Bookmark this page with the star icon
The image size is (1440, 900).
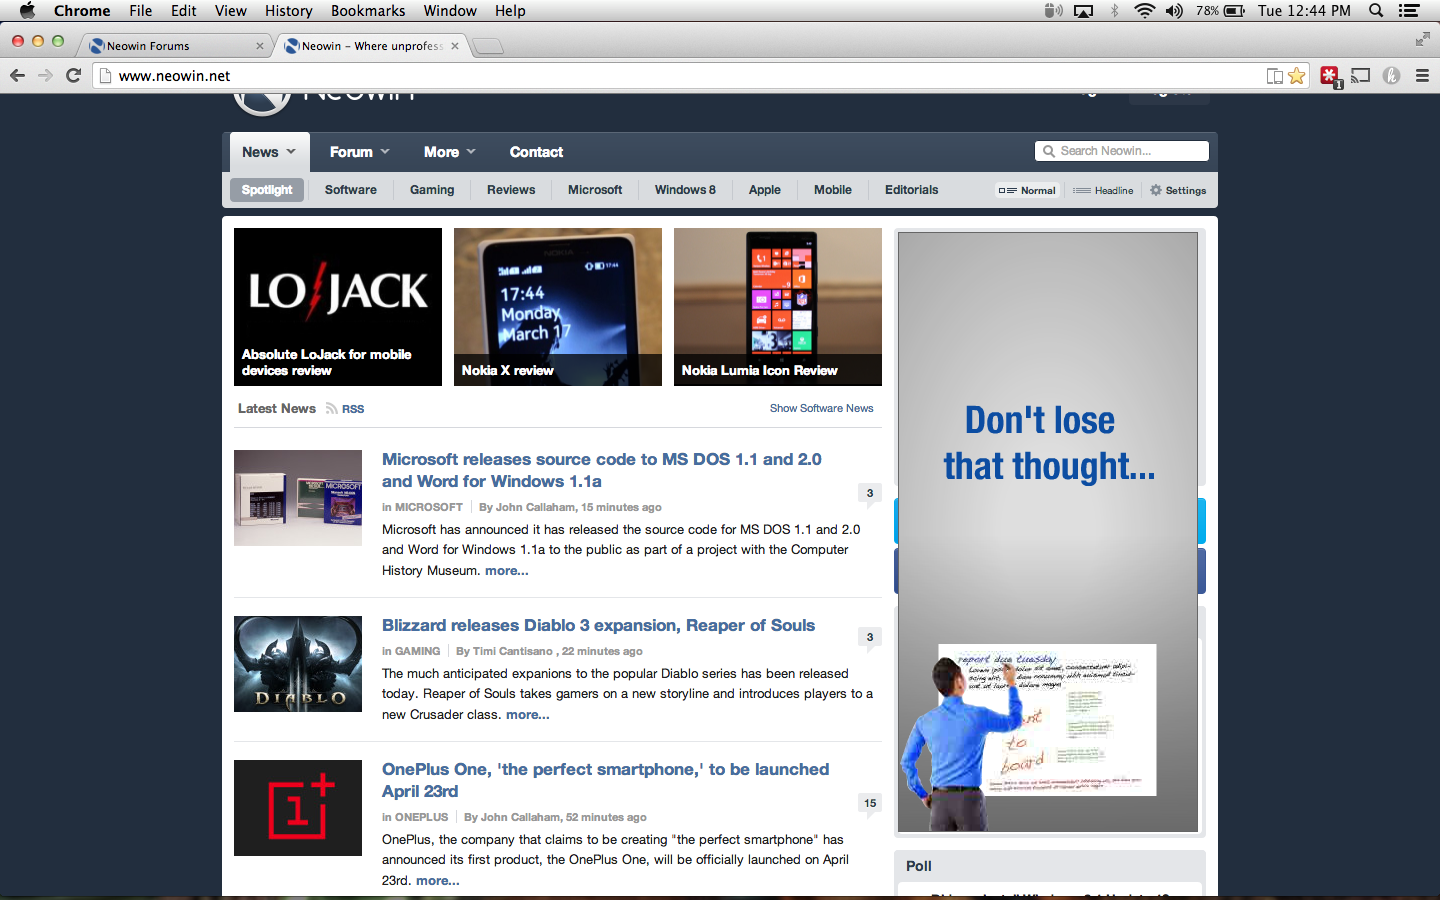click(1297, 75)
